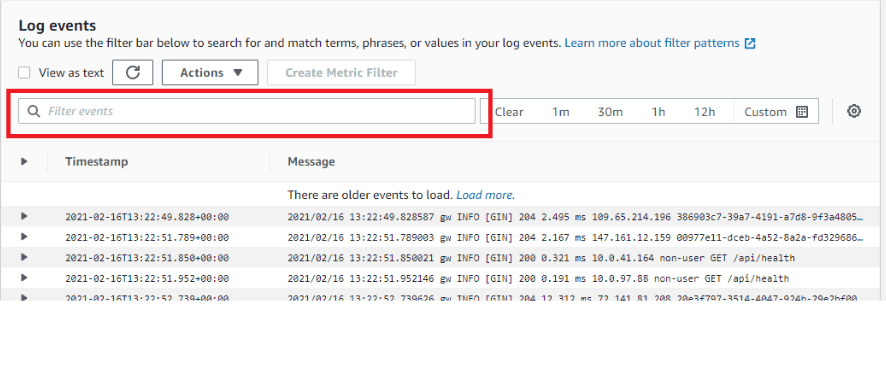Click into the Filter events search field

[247, 111]
